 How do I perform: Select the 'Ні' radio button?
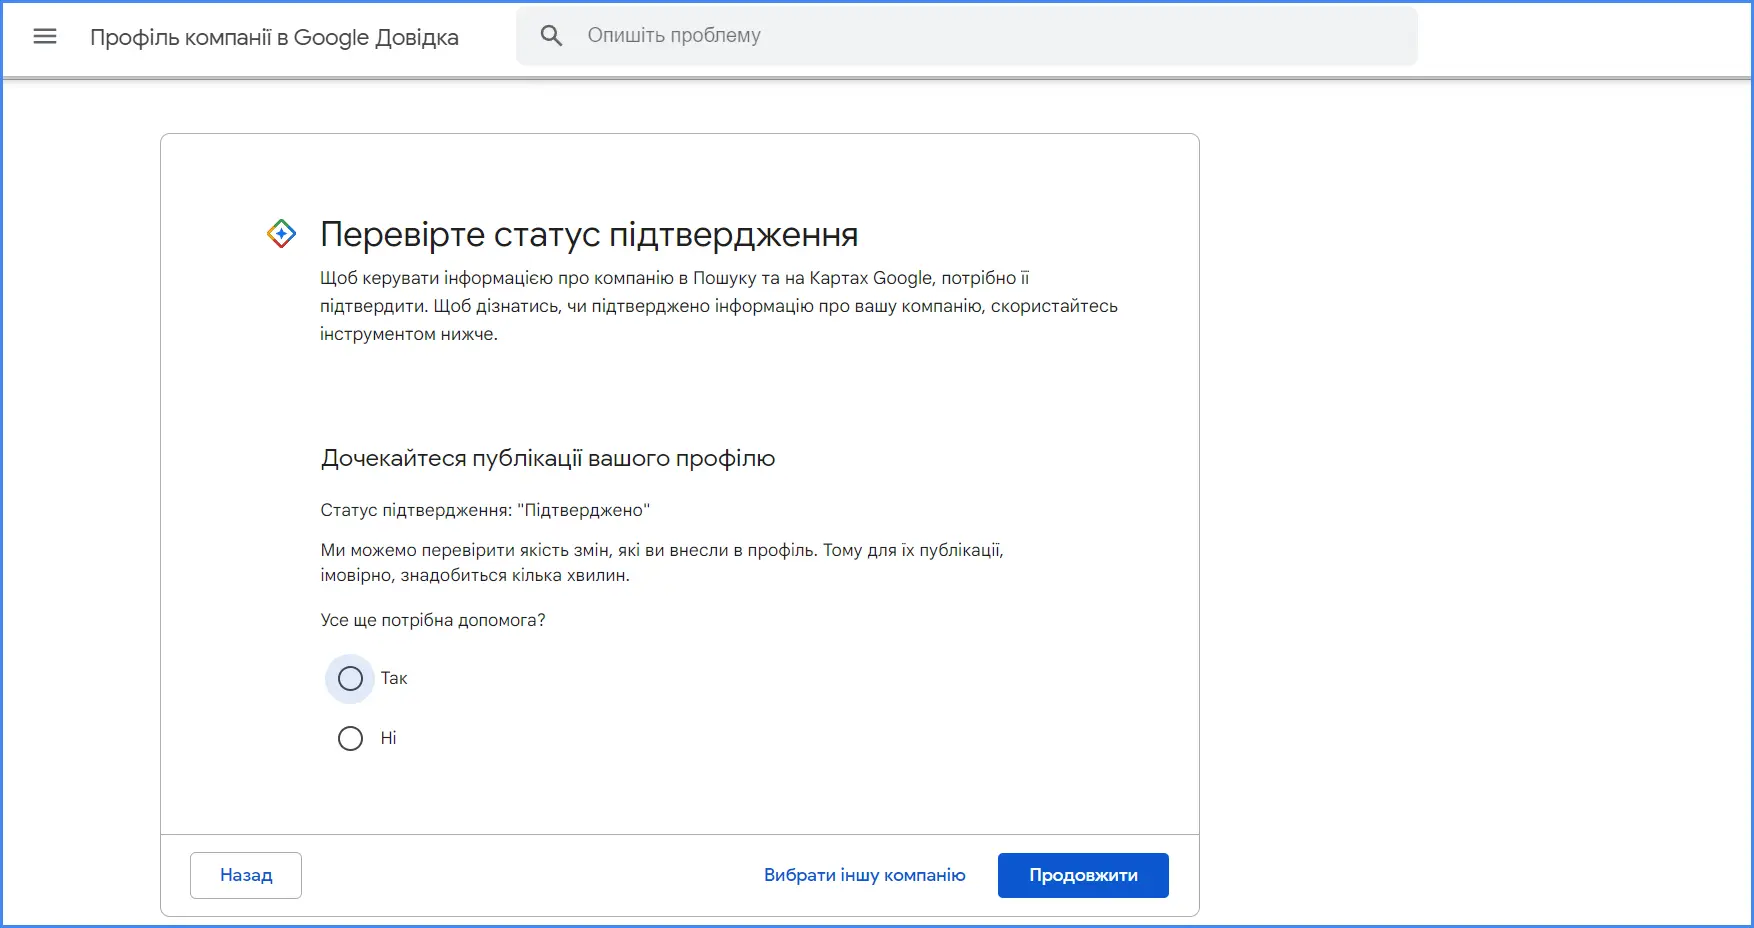350,739
